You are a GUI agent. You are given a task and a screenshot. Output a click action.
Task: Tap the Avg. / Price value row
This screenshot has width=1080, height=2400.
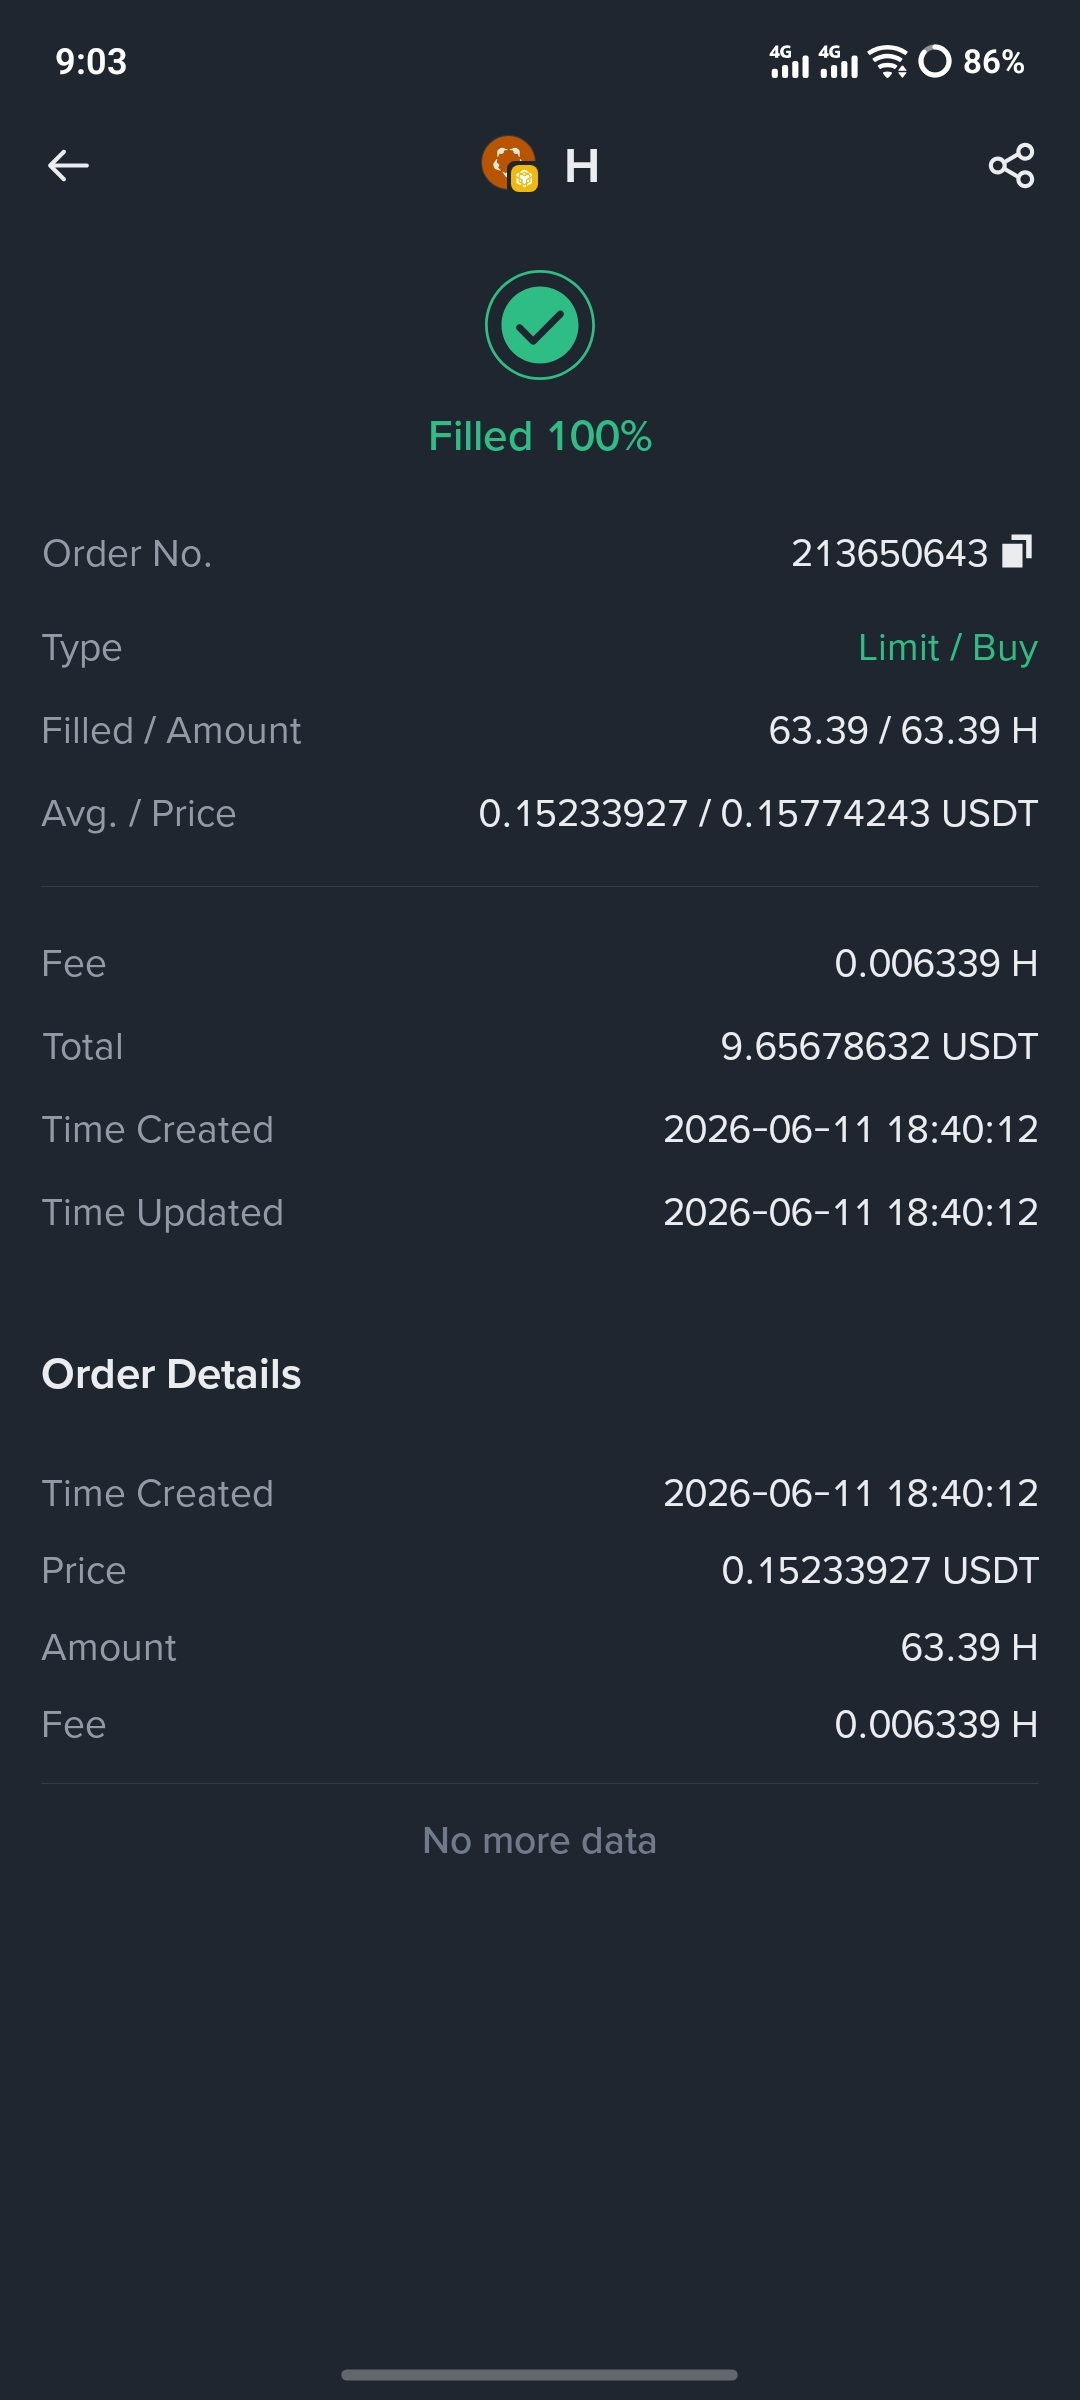pos(540,814)
